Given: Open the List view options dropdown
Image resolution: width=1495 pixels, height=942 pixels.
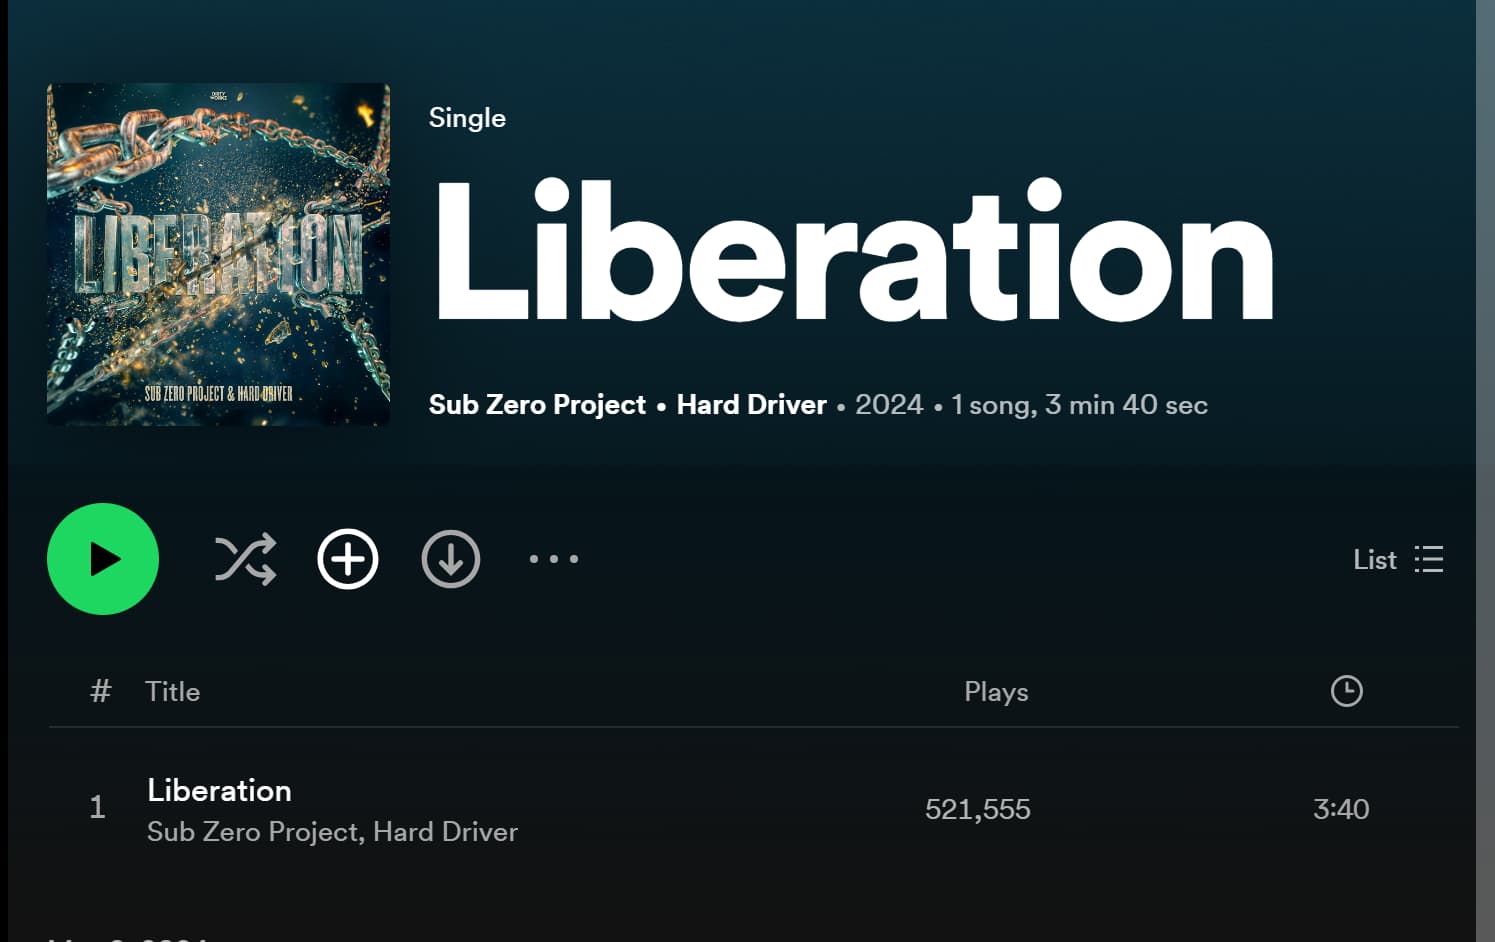Looking at the screenshot, I should (1398, 560).
